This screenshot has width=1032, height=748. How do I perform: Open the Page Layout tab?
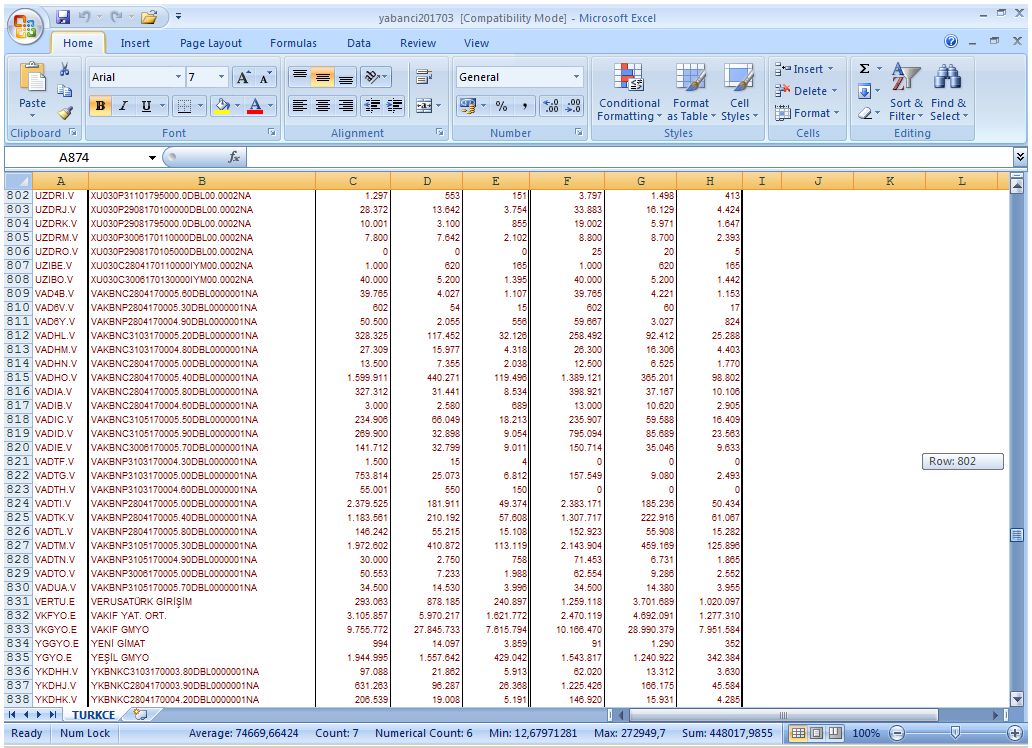click(x=211, y=43)
